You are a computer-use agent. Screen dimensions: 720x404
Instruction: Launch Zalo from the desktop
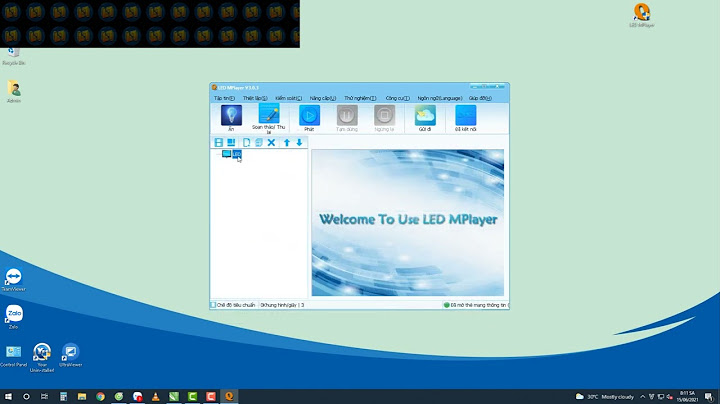point(14,317)
